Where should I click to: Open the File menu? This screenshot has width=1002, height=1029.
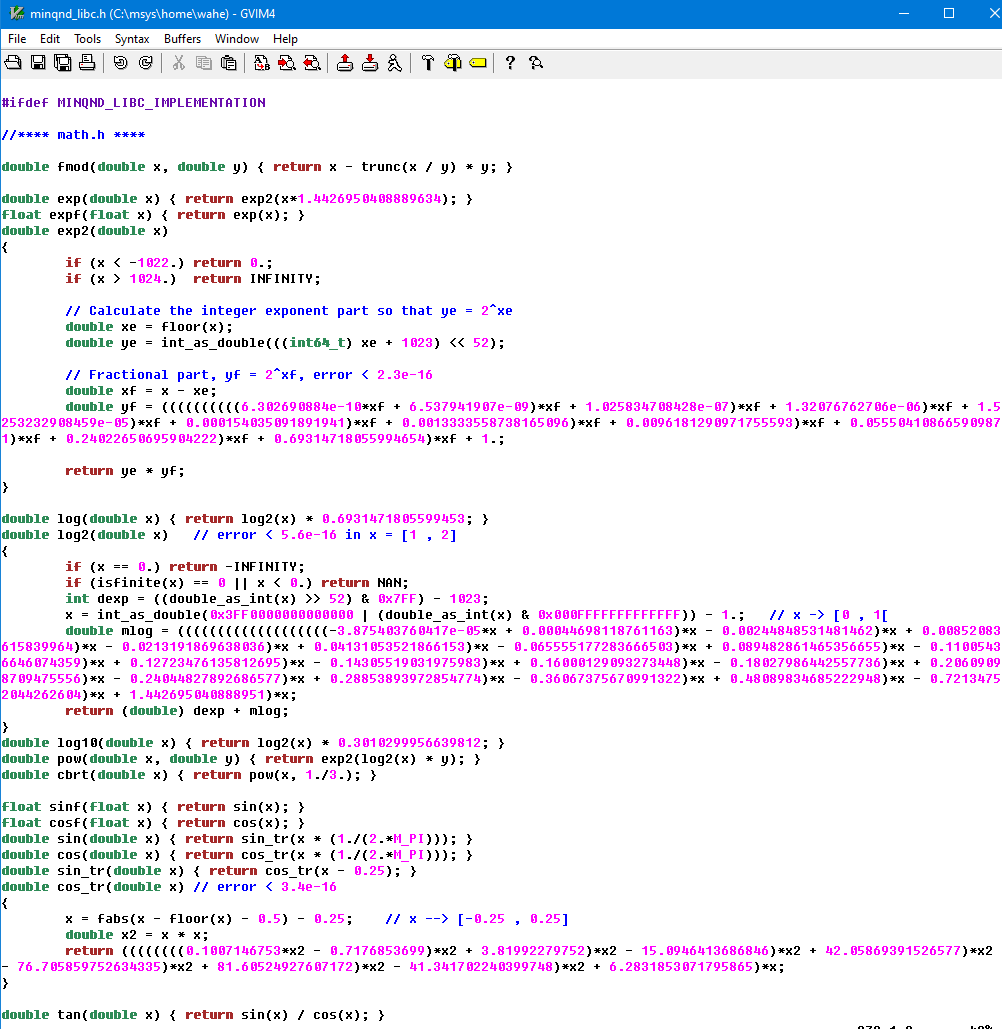tap(17, 39)
